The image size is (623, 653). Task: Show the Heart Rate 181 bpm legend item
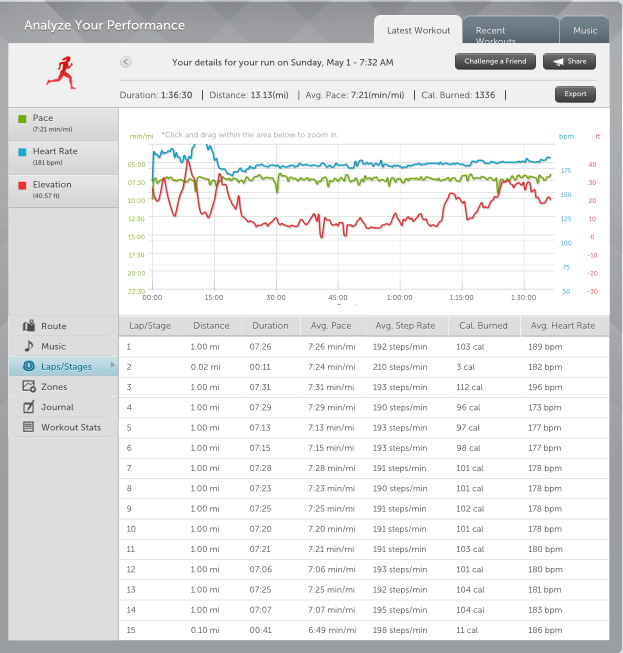[x=64, y=157]
